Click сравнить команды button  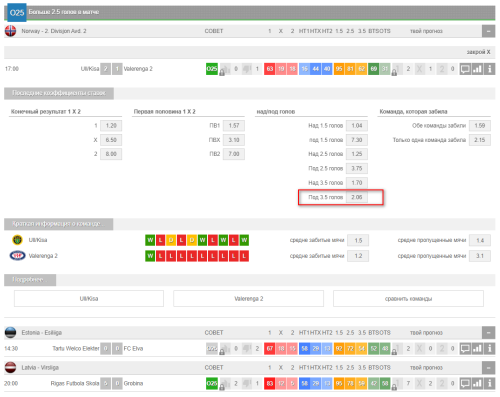(408, 299)
